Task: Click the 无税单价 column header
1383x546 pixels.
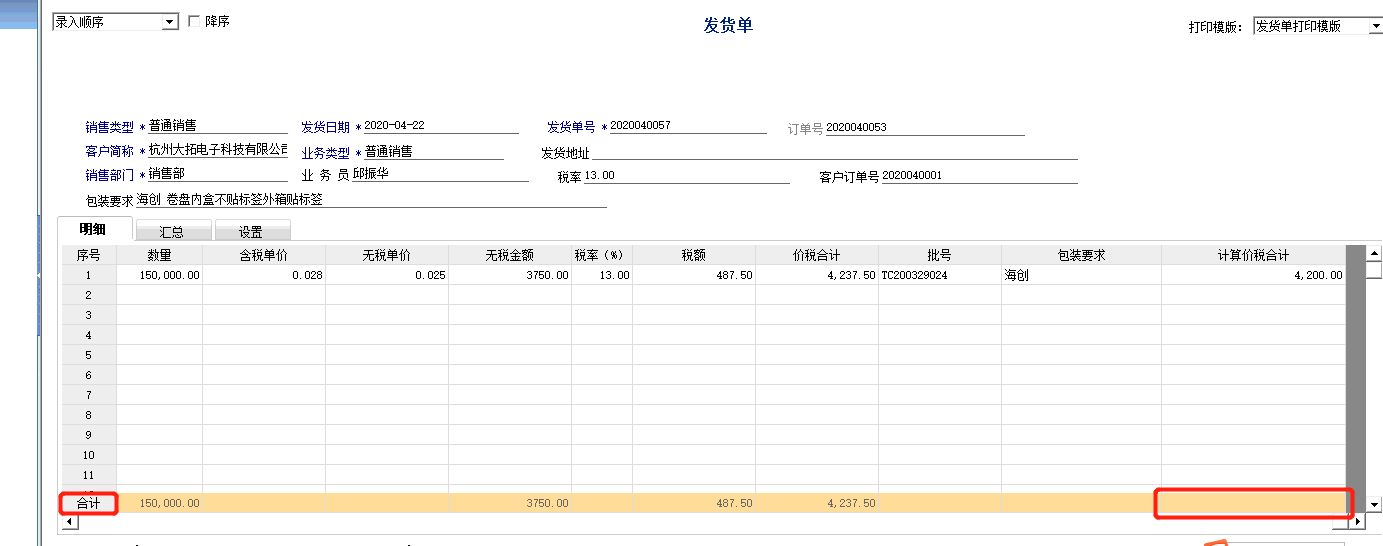Action: pos(387,255)
